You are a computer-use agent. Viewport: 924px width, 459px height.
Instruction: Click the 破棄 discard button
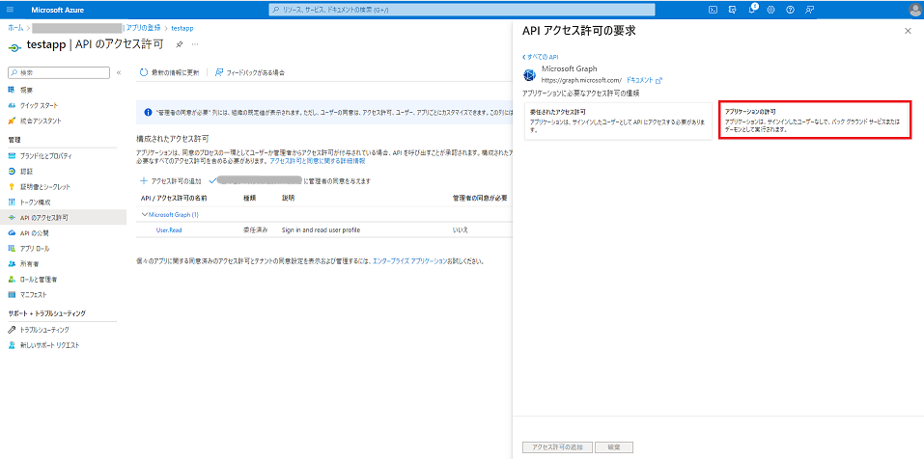pos(614,447)
